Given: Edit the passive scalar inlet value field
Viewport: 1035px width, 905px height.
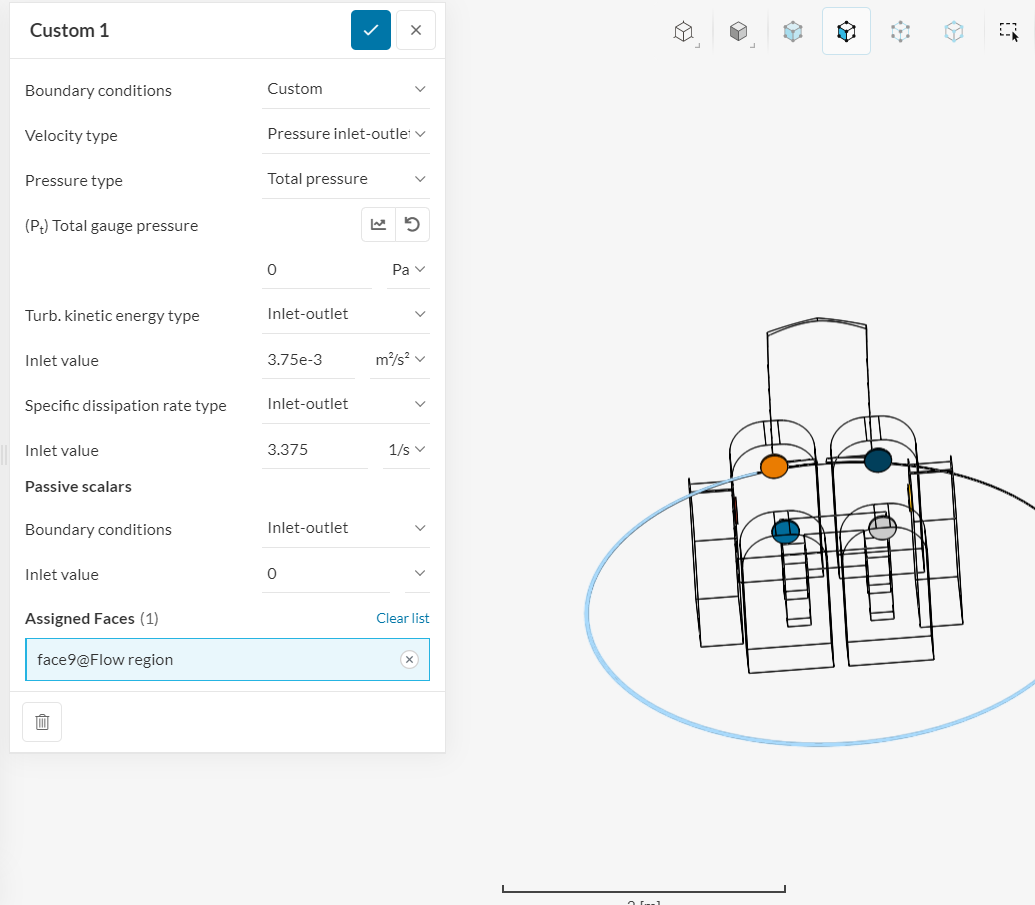Looking at the screenshot, I should 325,574.
